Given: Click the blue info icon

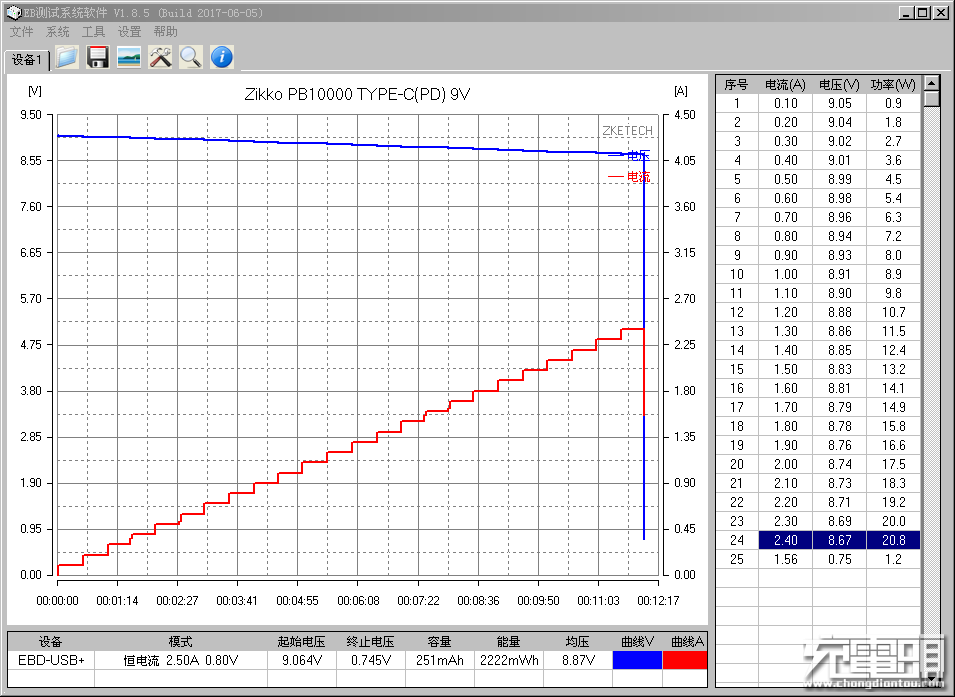Looking at the screenshot, I should (x=221, y=57).
